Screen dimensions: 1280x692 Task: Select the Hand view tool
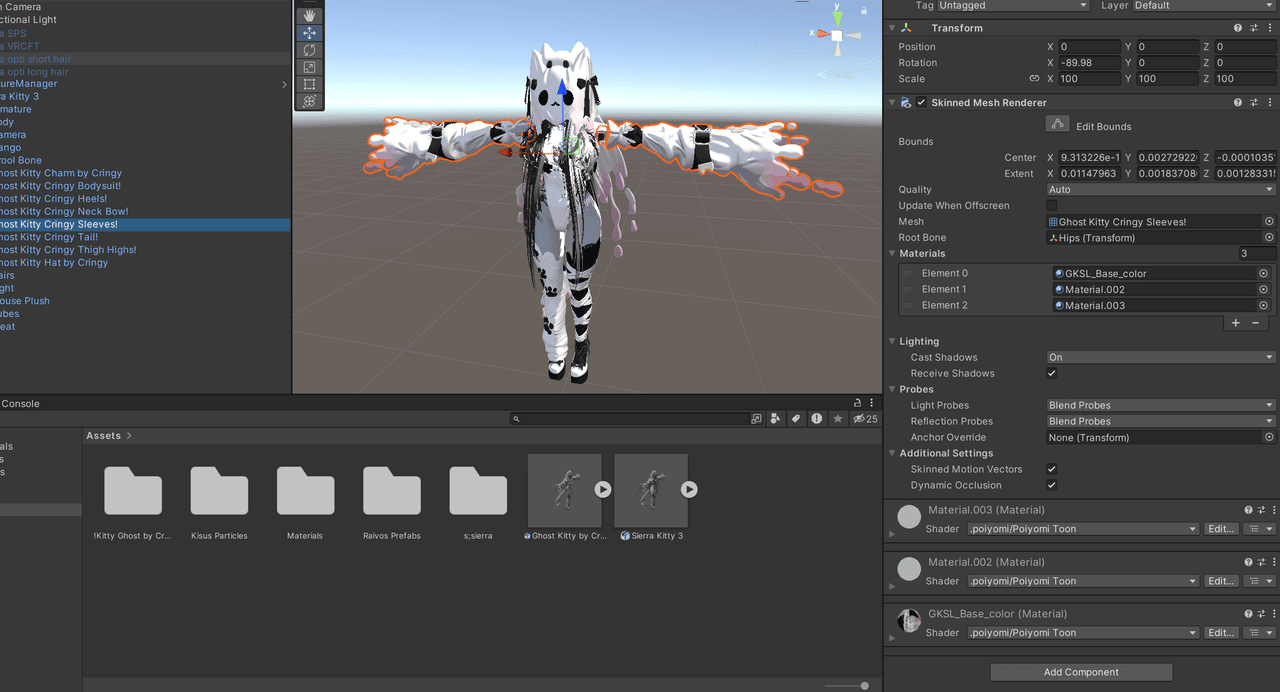pyautogui.click(x=309, y=16)
